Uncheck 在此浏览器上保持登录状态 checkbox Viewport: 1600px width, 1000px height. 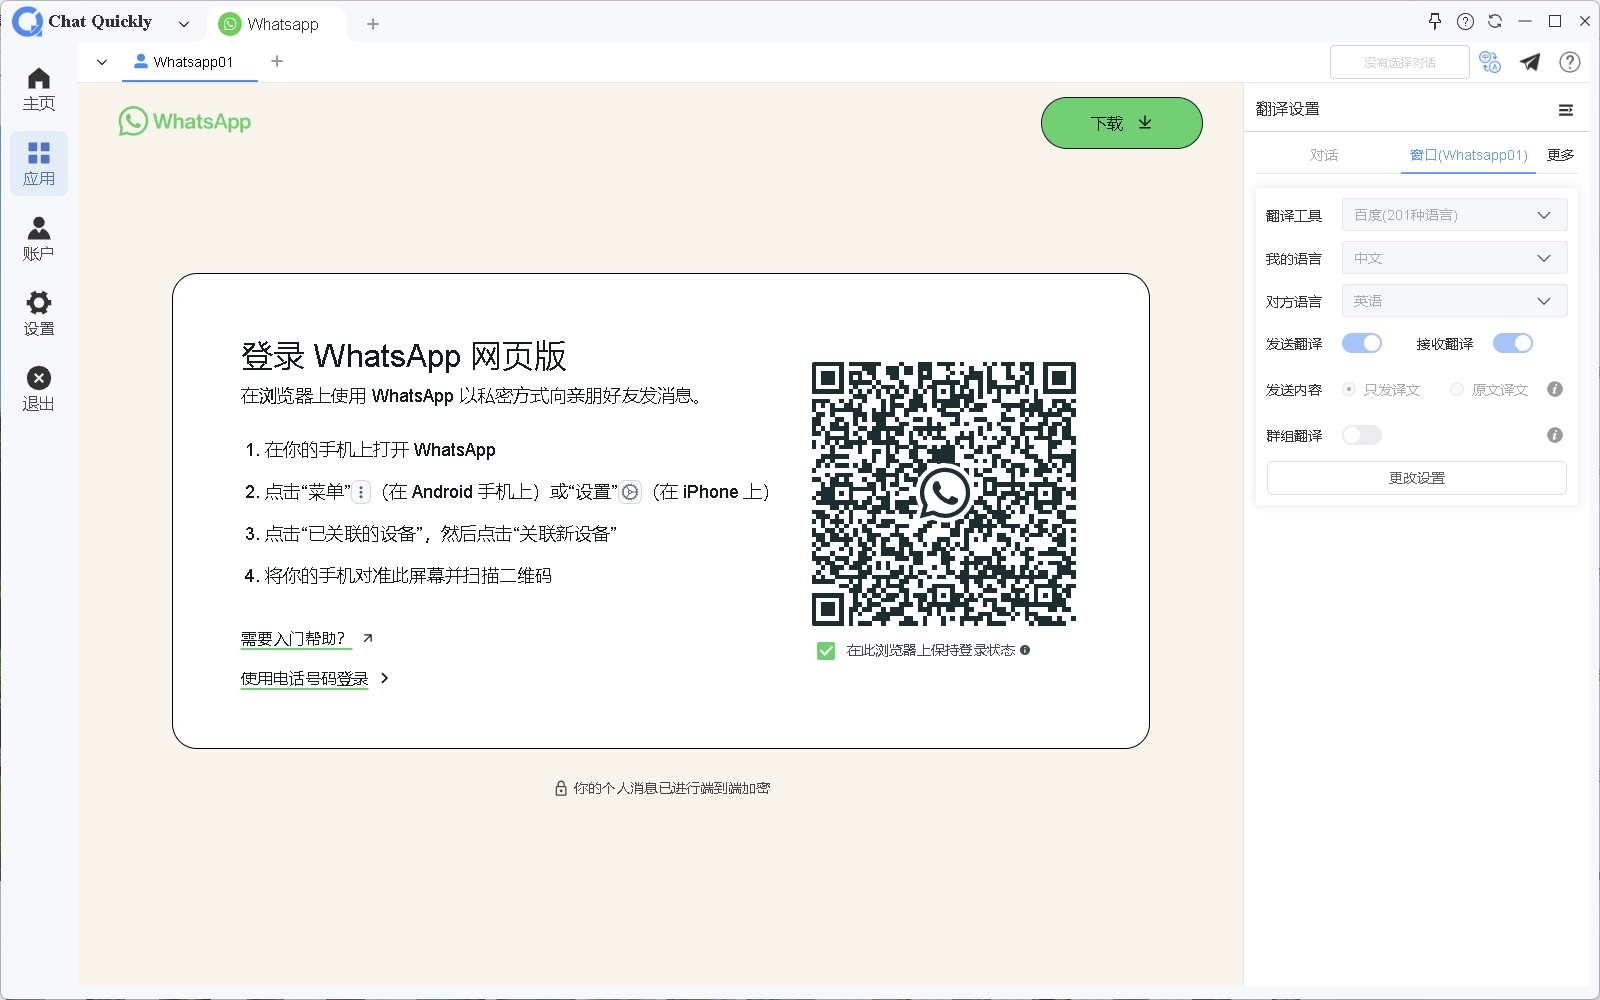click(x=826, y=651)
